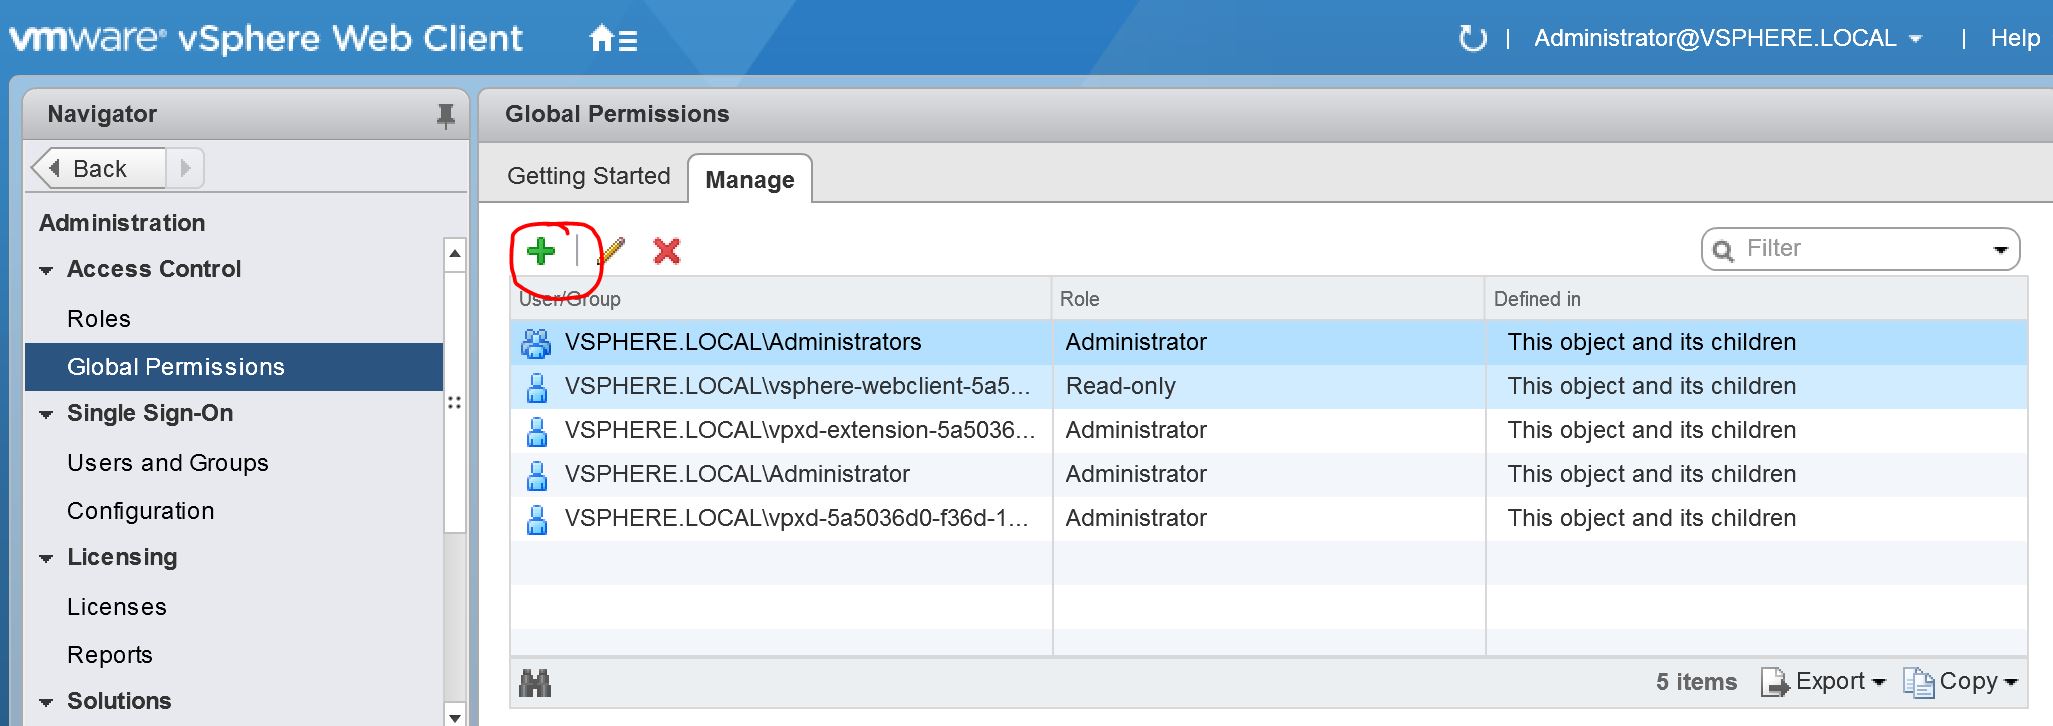Switch to the Getting Started tab

(588, 176)
